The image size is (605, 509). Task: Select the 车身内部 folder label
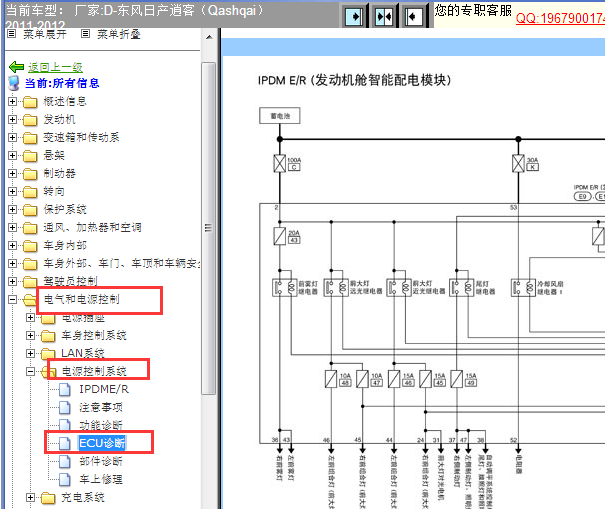tap(65, 245)
